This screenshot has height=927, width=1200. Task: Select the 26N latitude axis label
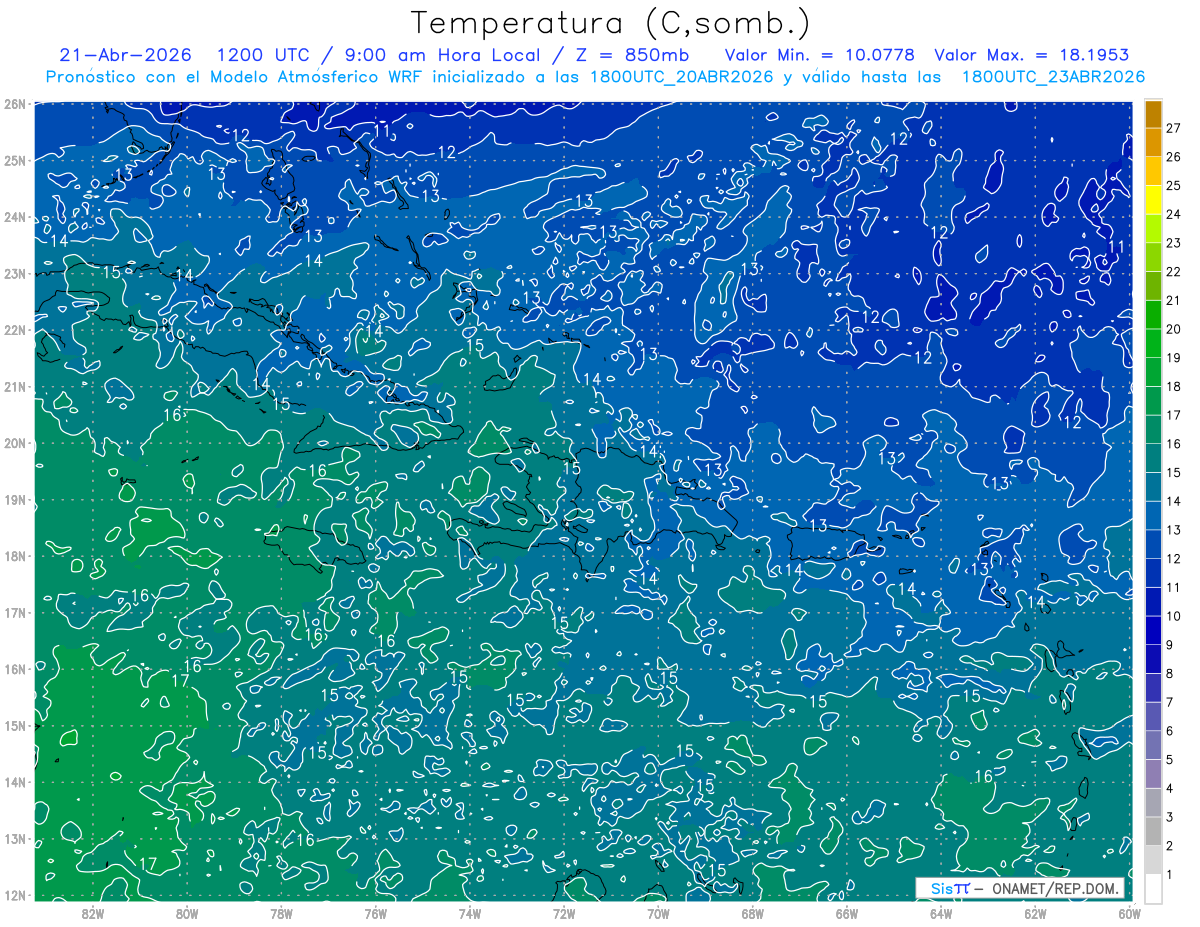(x=15, y=104)
